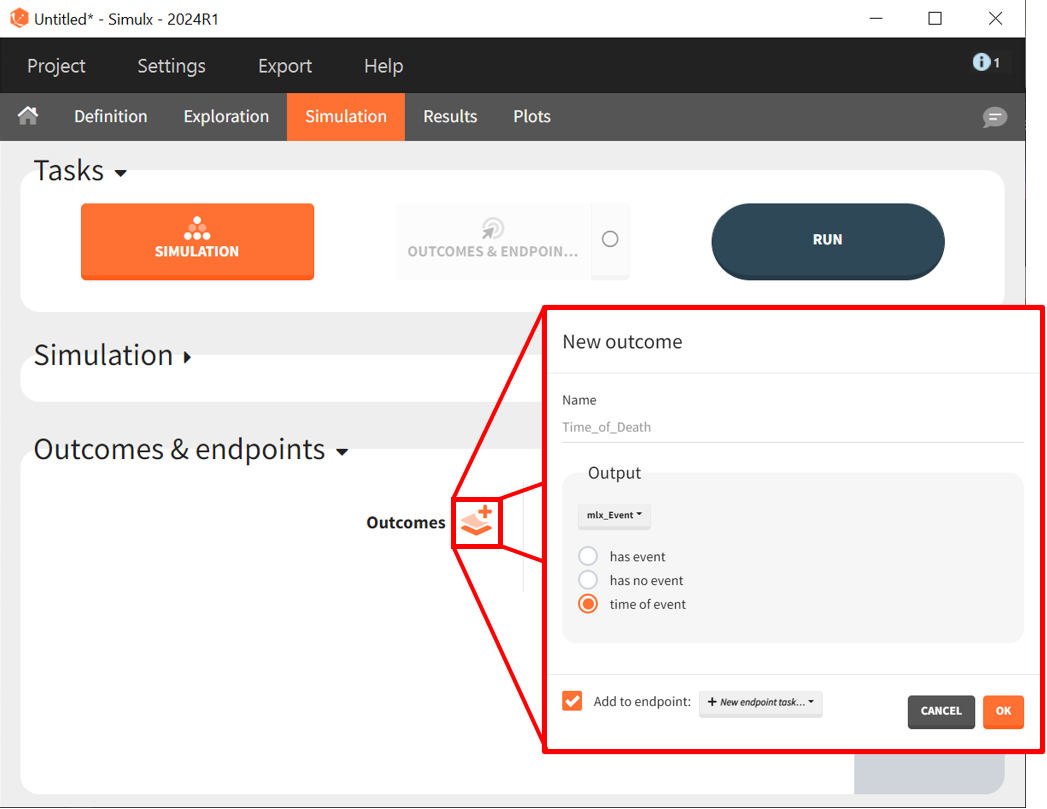Viewport: 1047px width, 809px height.
Task: Select the 'has event' radio option
Action: 588,557
